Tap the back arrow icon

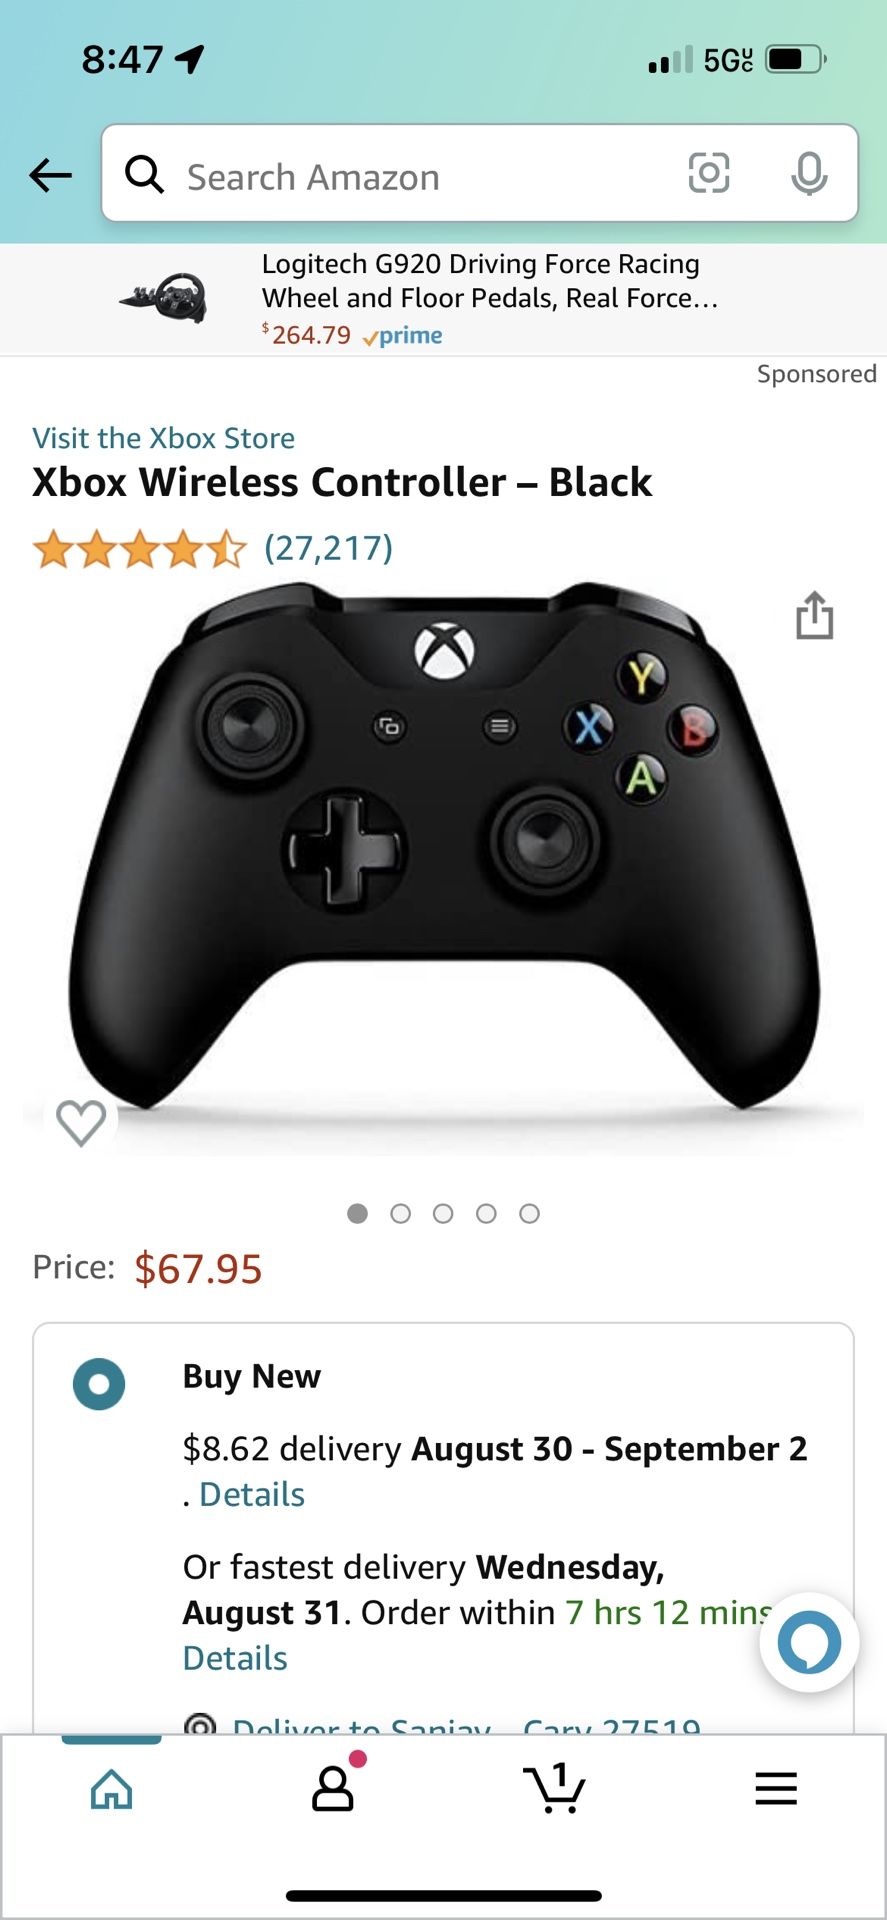point(50,175)
